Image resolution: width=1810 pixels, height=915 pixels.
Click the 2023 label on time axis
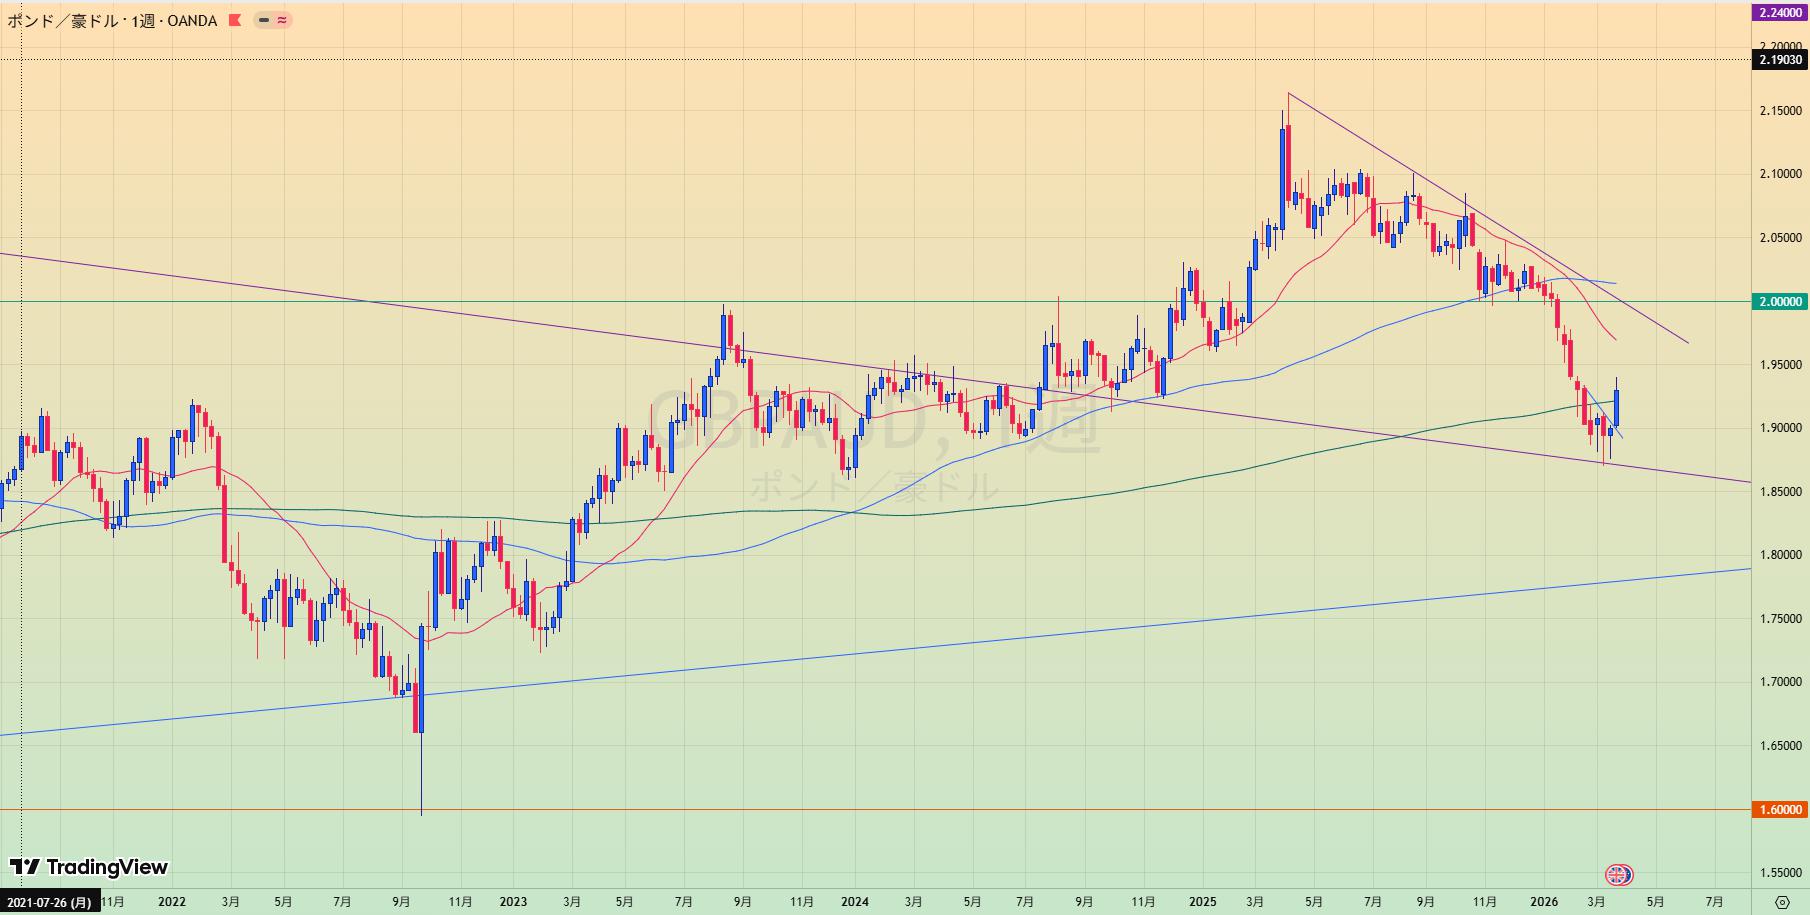tap(513, 902)
